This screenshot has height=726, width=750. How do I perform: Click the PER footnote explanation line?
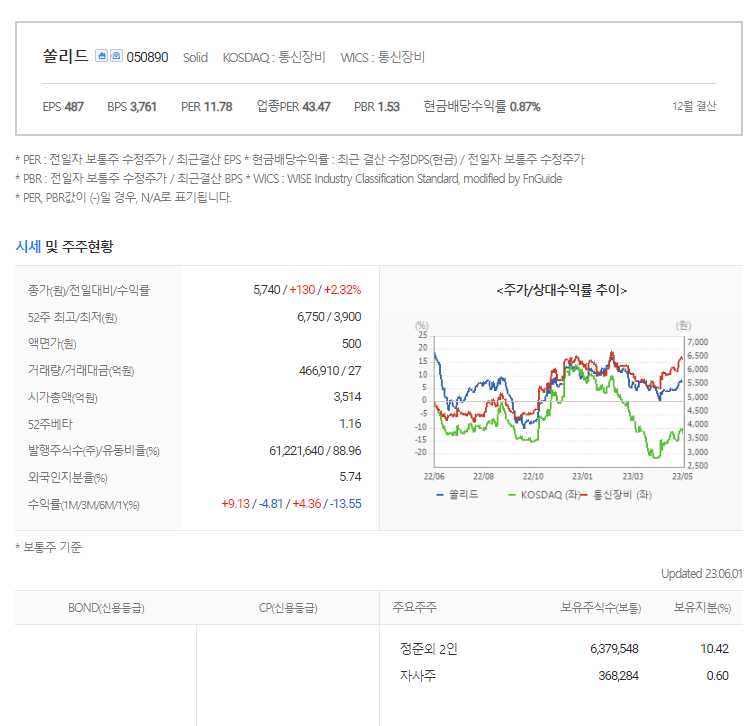coord(299,159)
